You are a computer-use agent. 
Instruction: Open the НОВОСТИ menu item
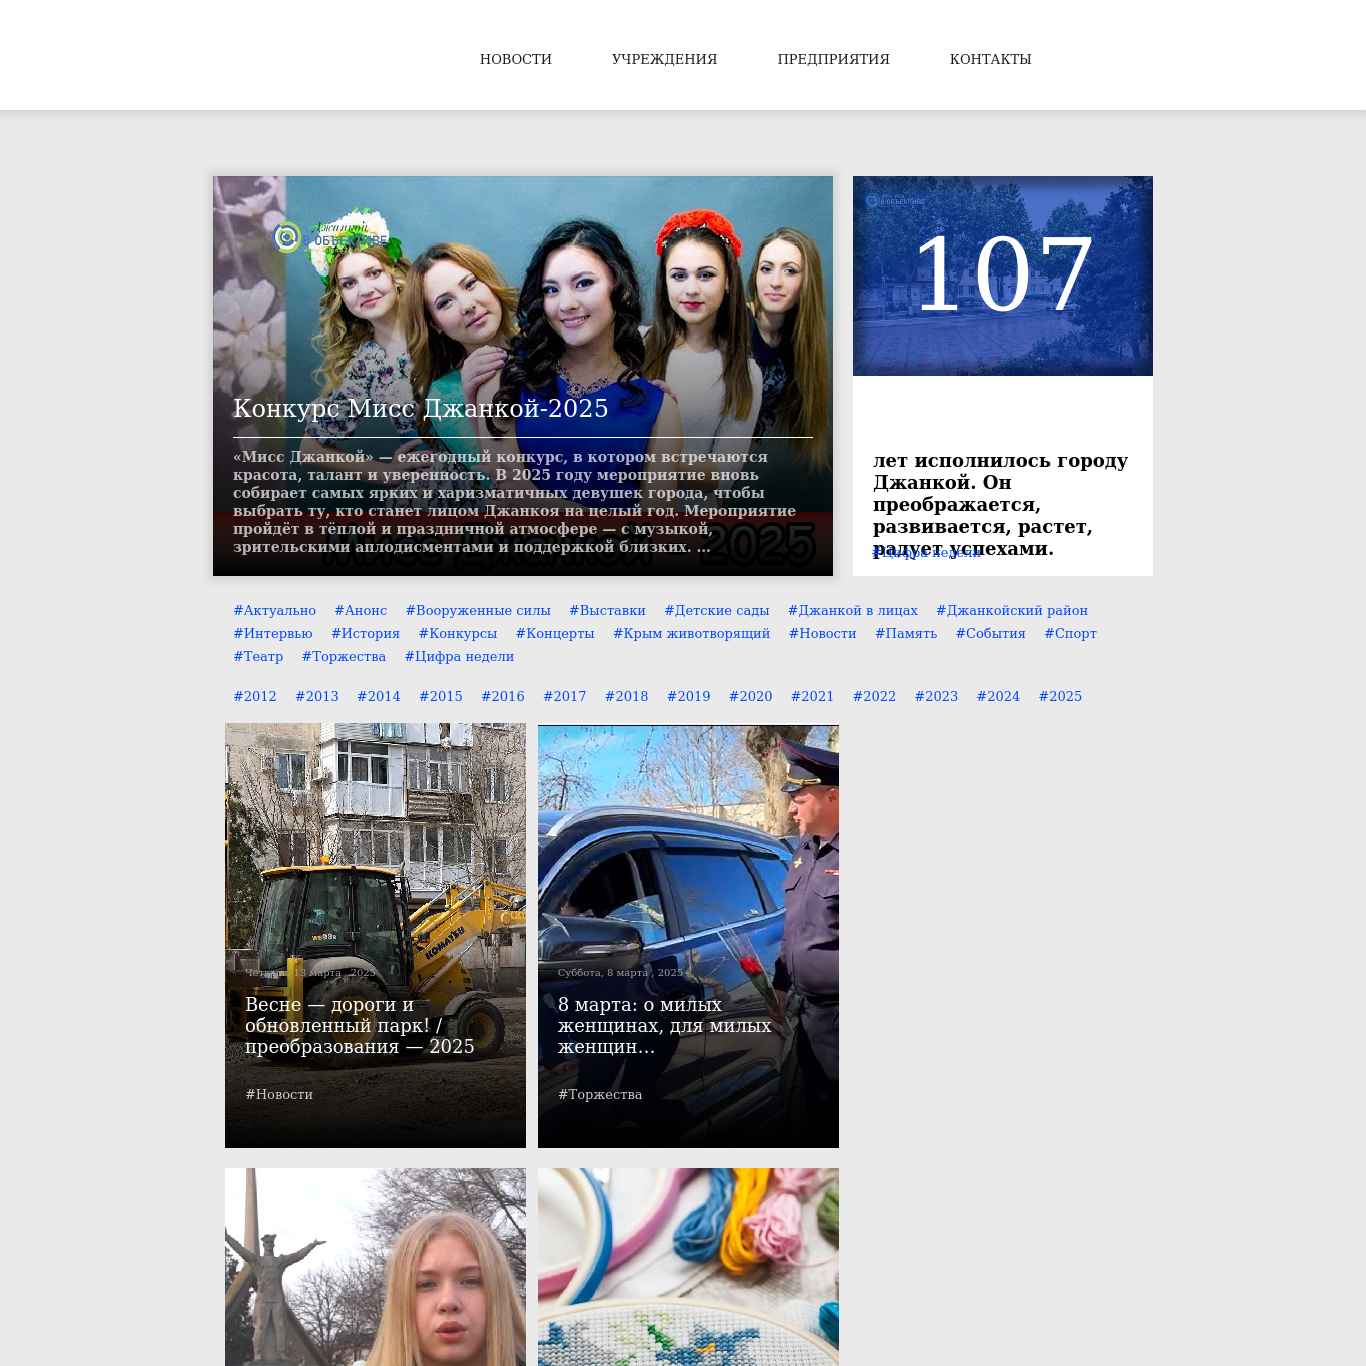[x=516, y=59]
